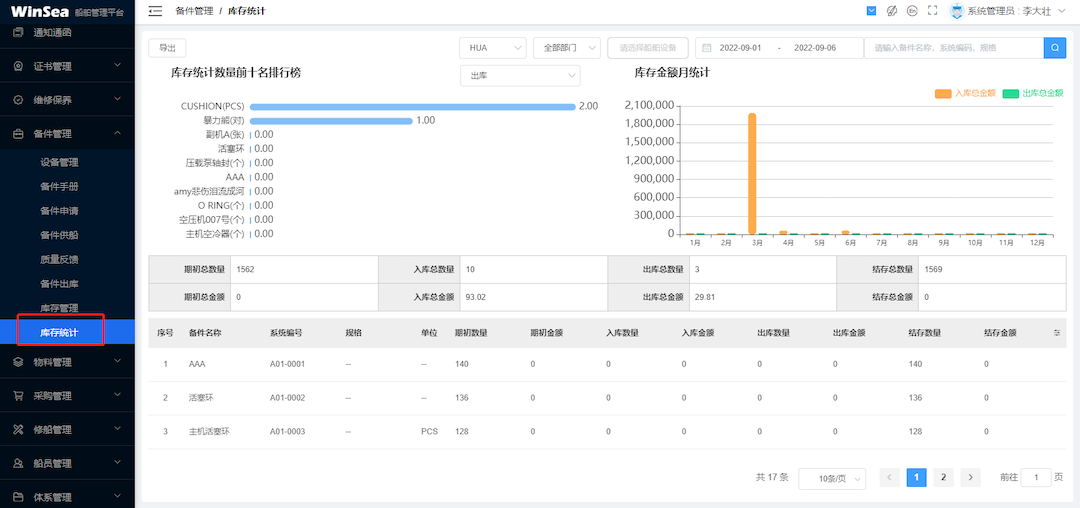
Task: Click the 结存数量 column header
Action: click(925, 332)
